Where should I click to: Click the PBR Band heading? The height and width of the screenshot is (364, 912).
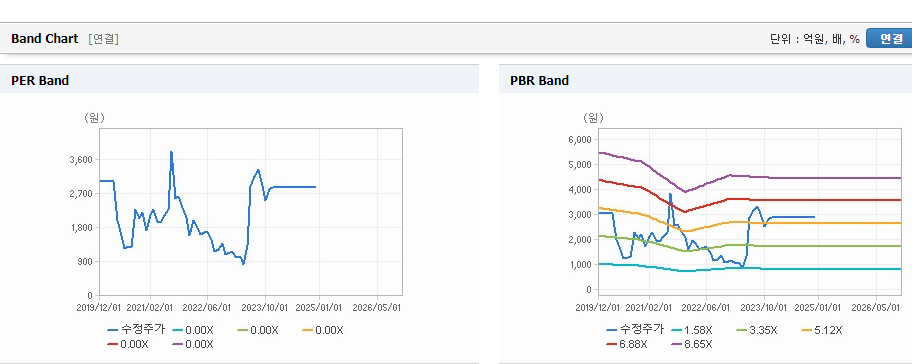pyautogui.click(x=539, y=81)
